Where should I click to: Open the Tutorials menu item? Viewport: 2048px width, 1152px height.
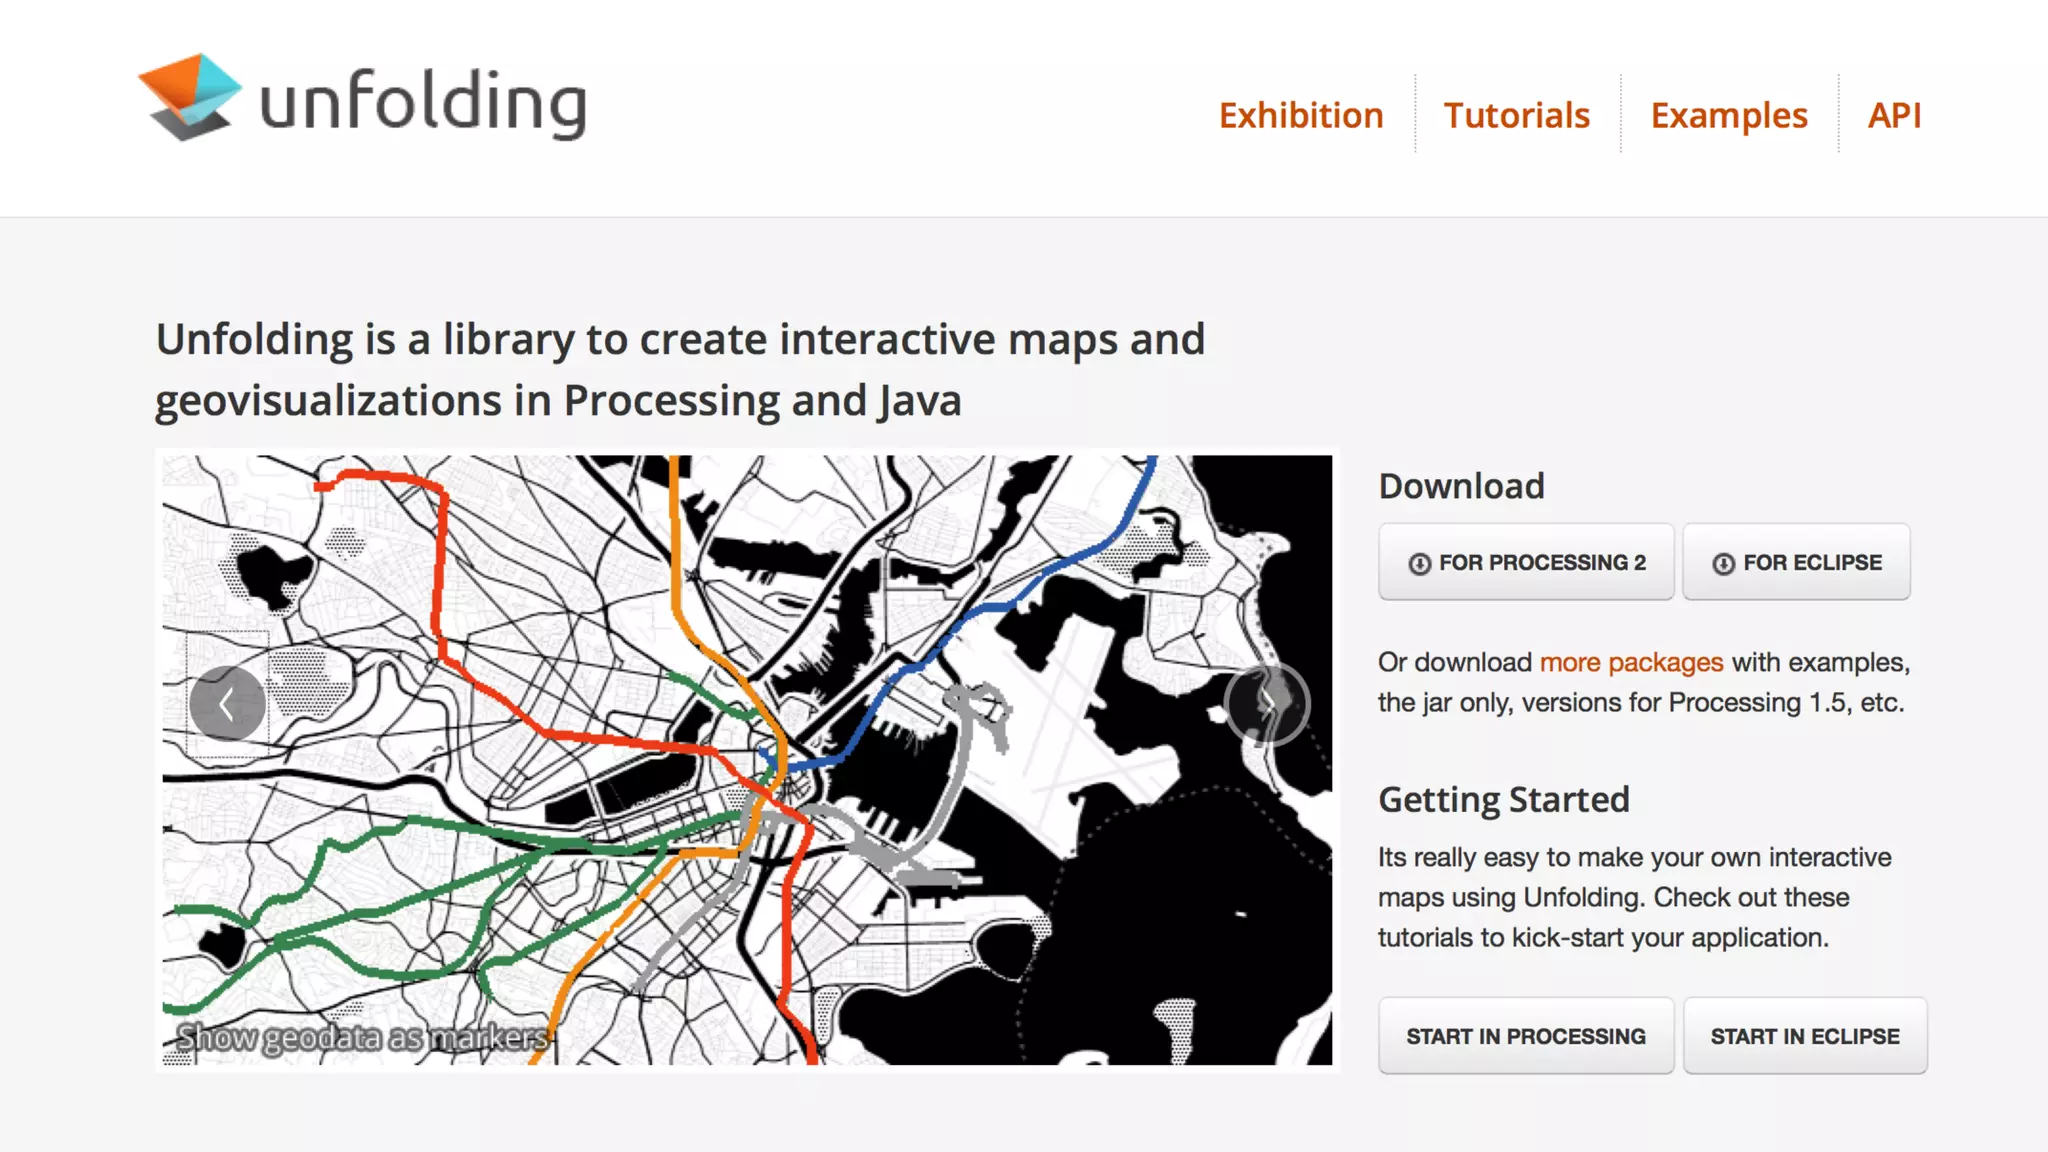(x=1516, y=115)
